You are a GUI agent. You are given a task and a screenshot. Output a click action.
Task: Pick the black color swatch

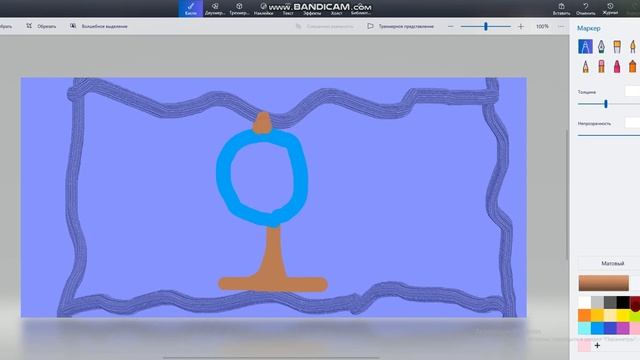(623, 302)
